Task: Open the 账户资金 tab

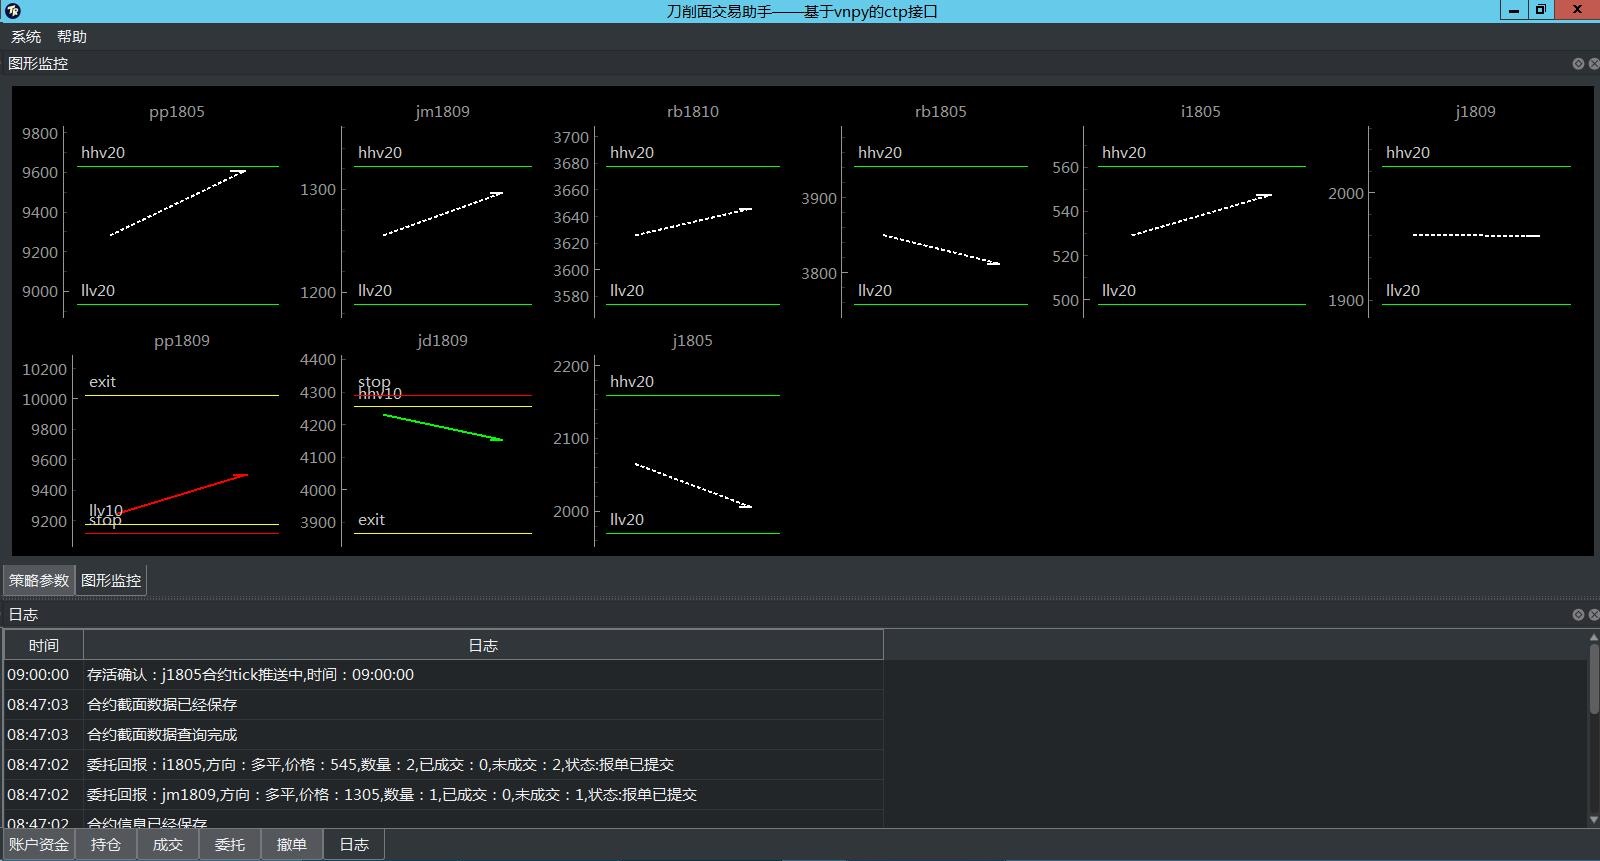Action: 39,845
